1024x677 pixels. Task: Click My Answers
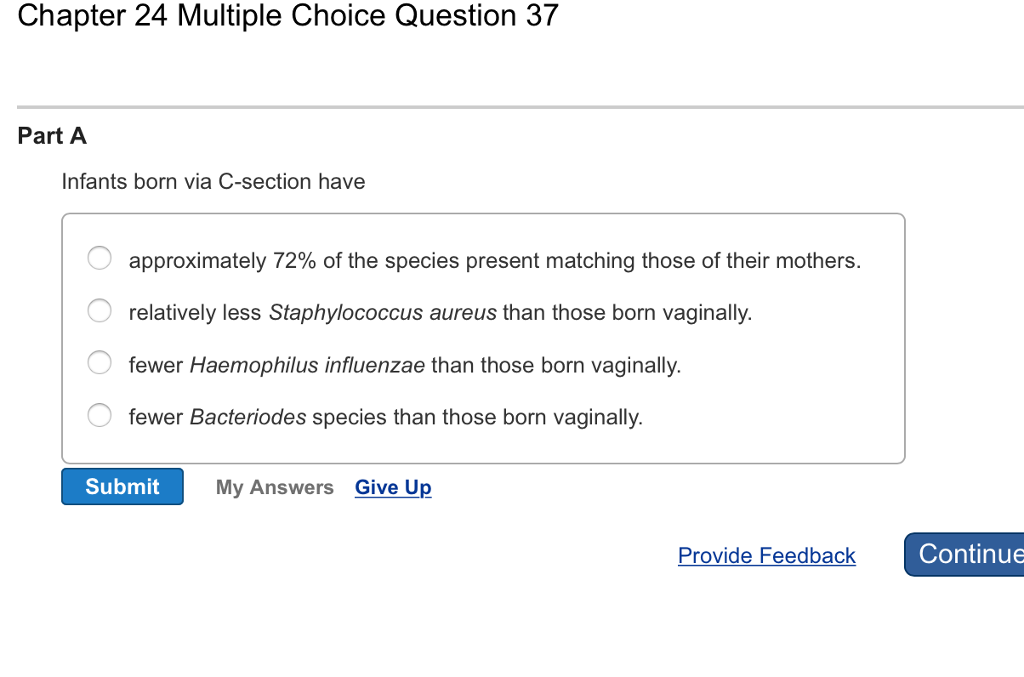click(275, 487)
